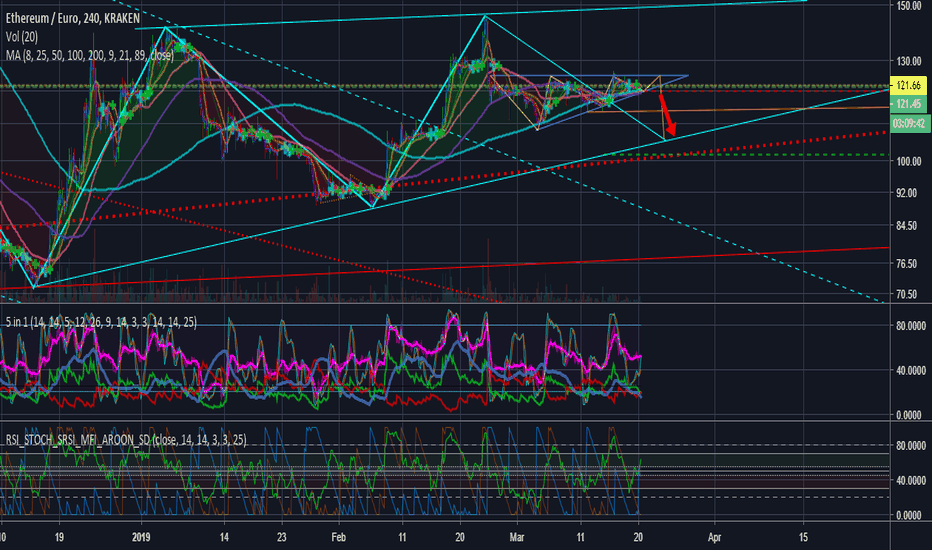Click the '23' date label on time axis
Viewport: 932px width, 550px height.
pos(281,538)
